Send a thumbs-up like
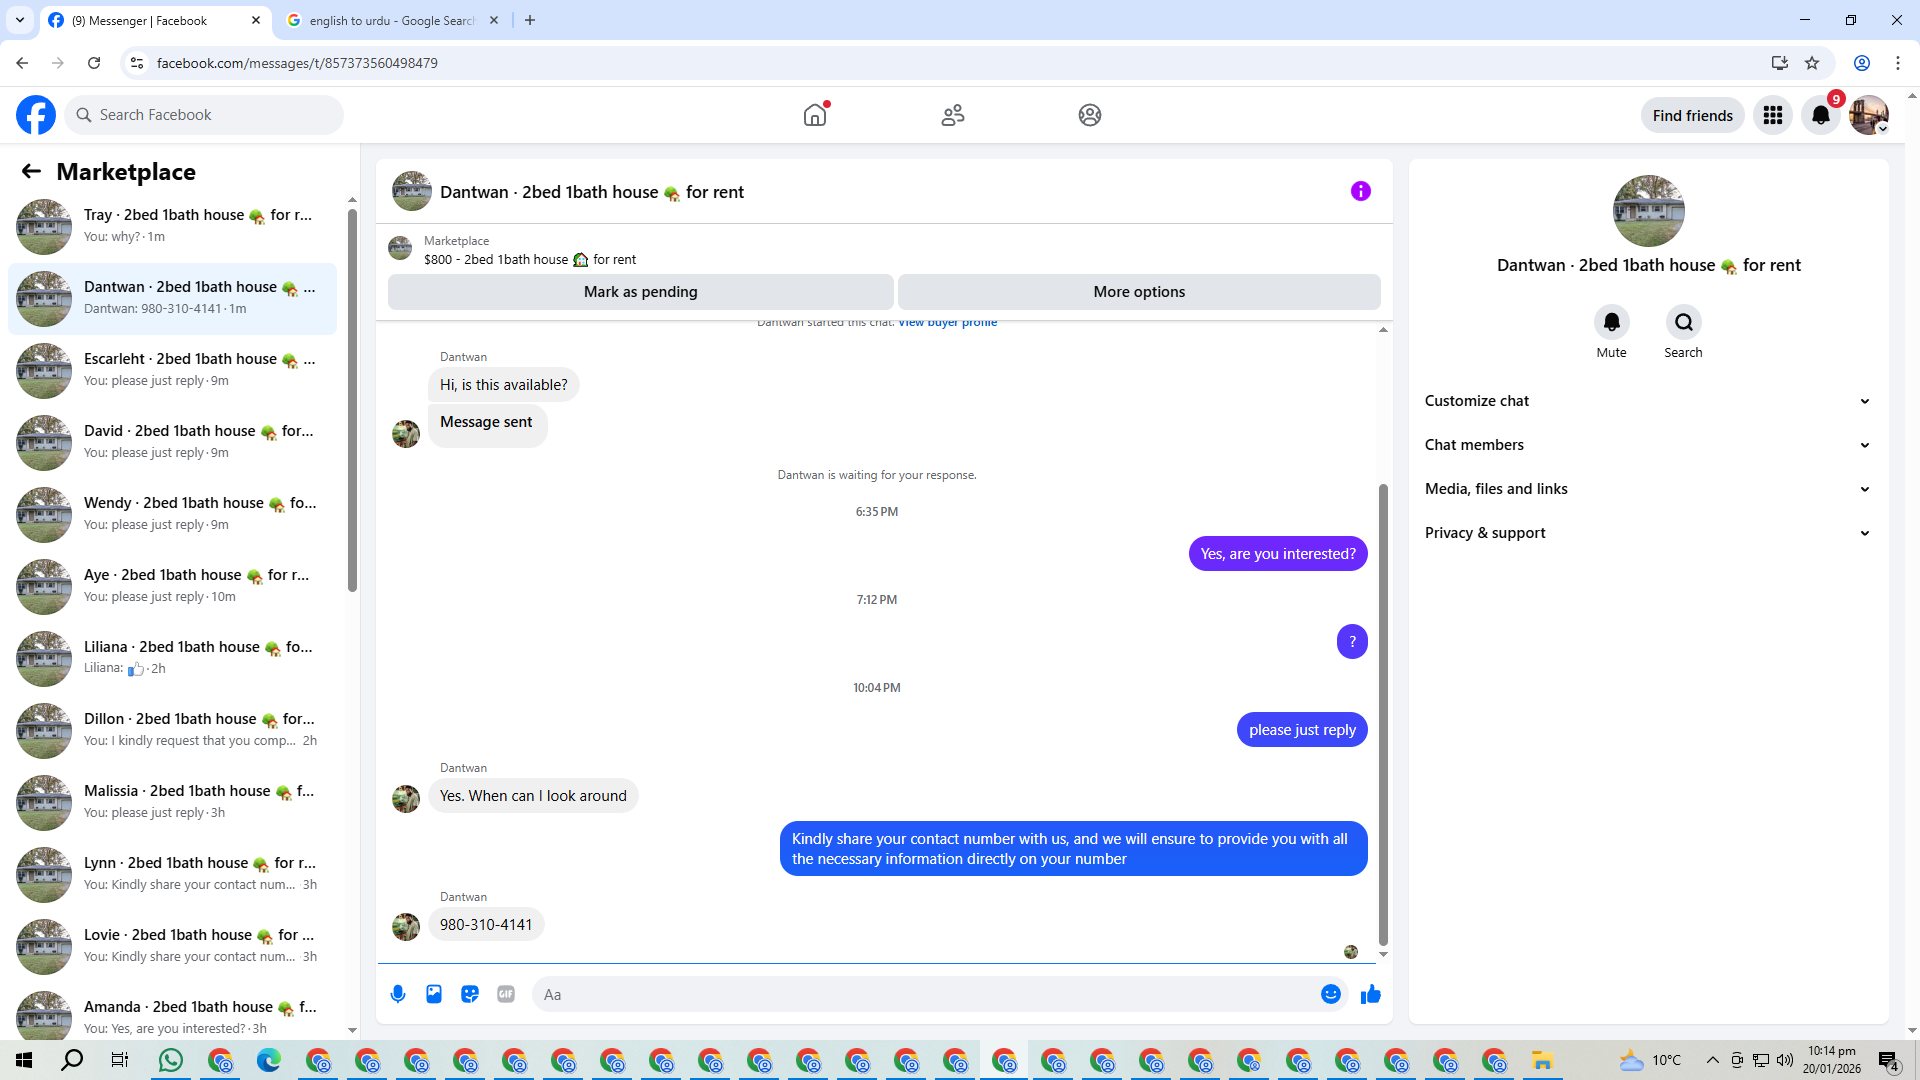Image resolution: width=1920 pixels, height=1080 pixels. [x=1371, y=994]
